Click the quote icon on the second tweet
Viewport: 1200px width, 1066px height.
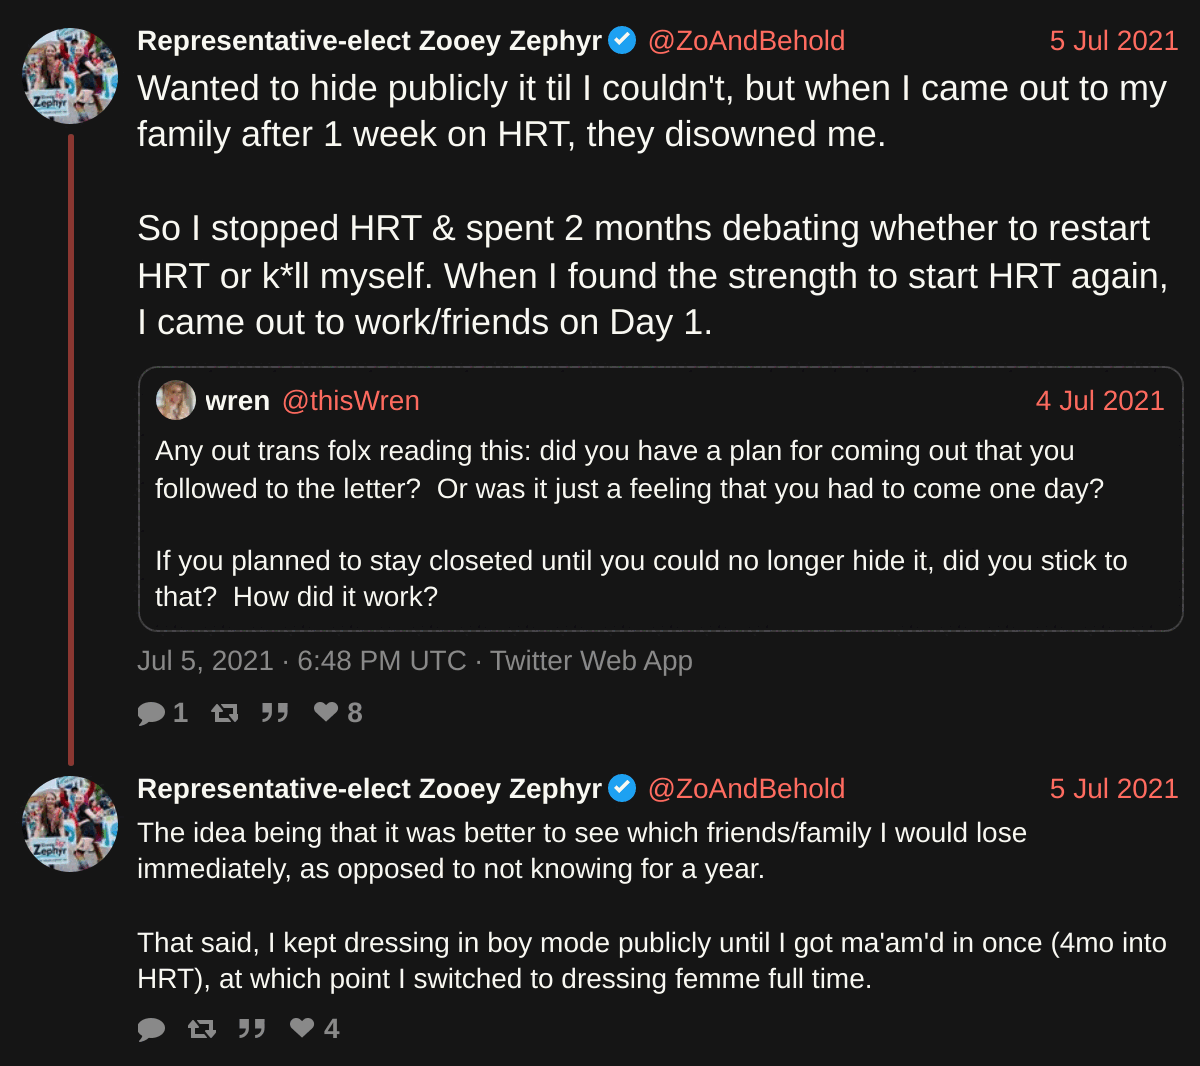click(x=252, y=1029)
